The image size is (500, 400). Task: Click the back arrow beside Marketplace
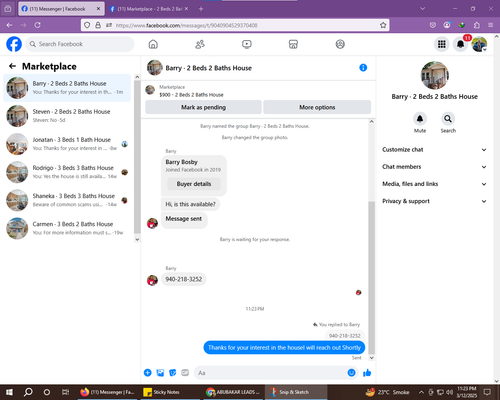pos(12,66)
